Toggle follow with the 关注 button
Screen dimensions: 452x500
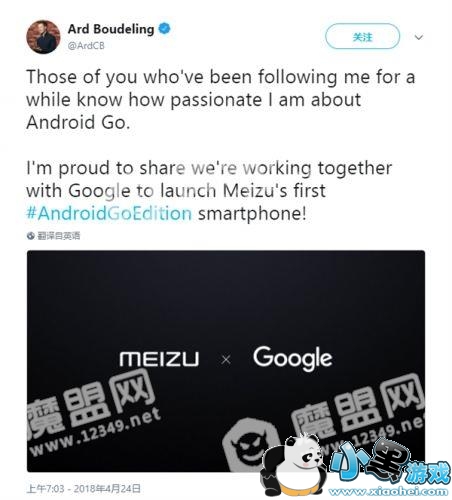362,36
